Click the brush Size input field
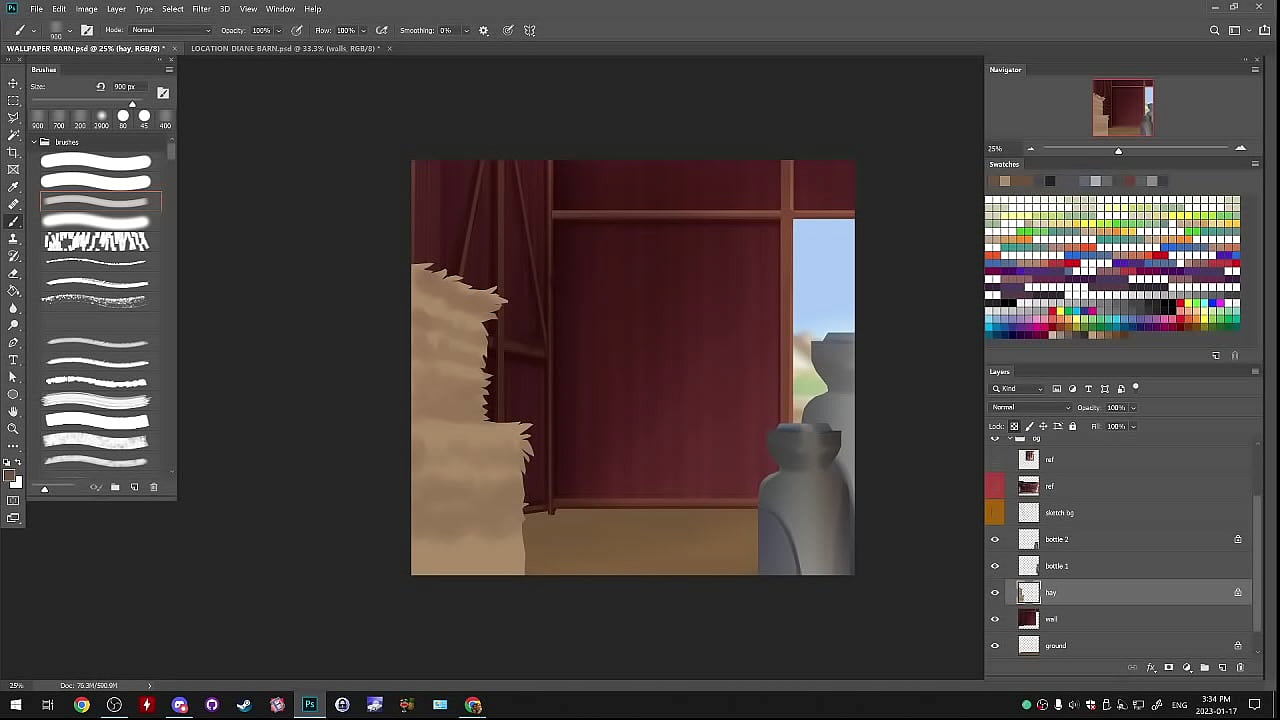Screen dimensions: 1280x720 point(125,86)
